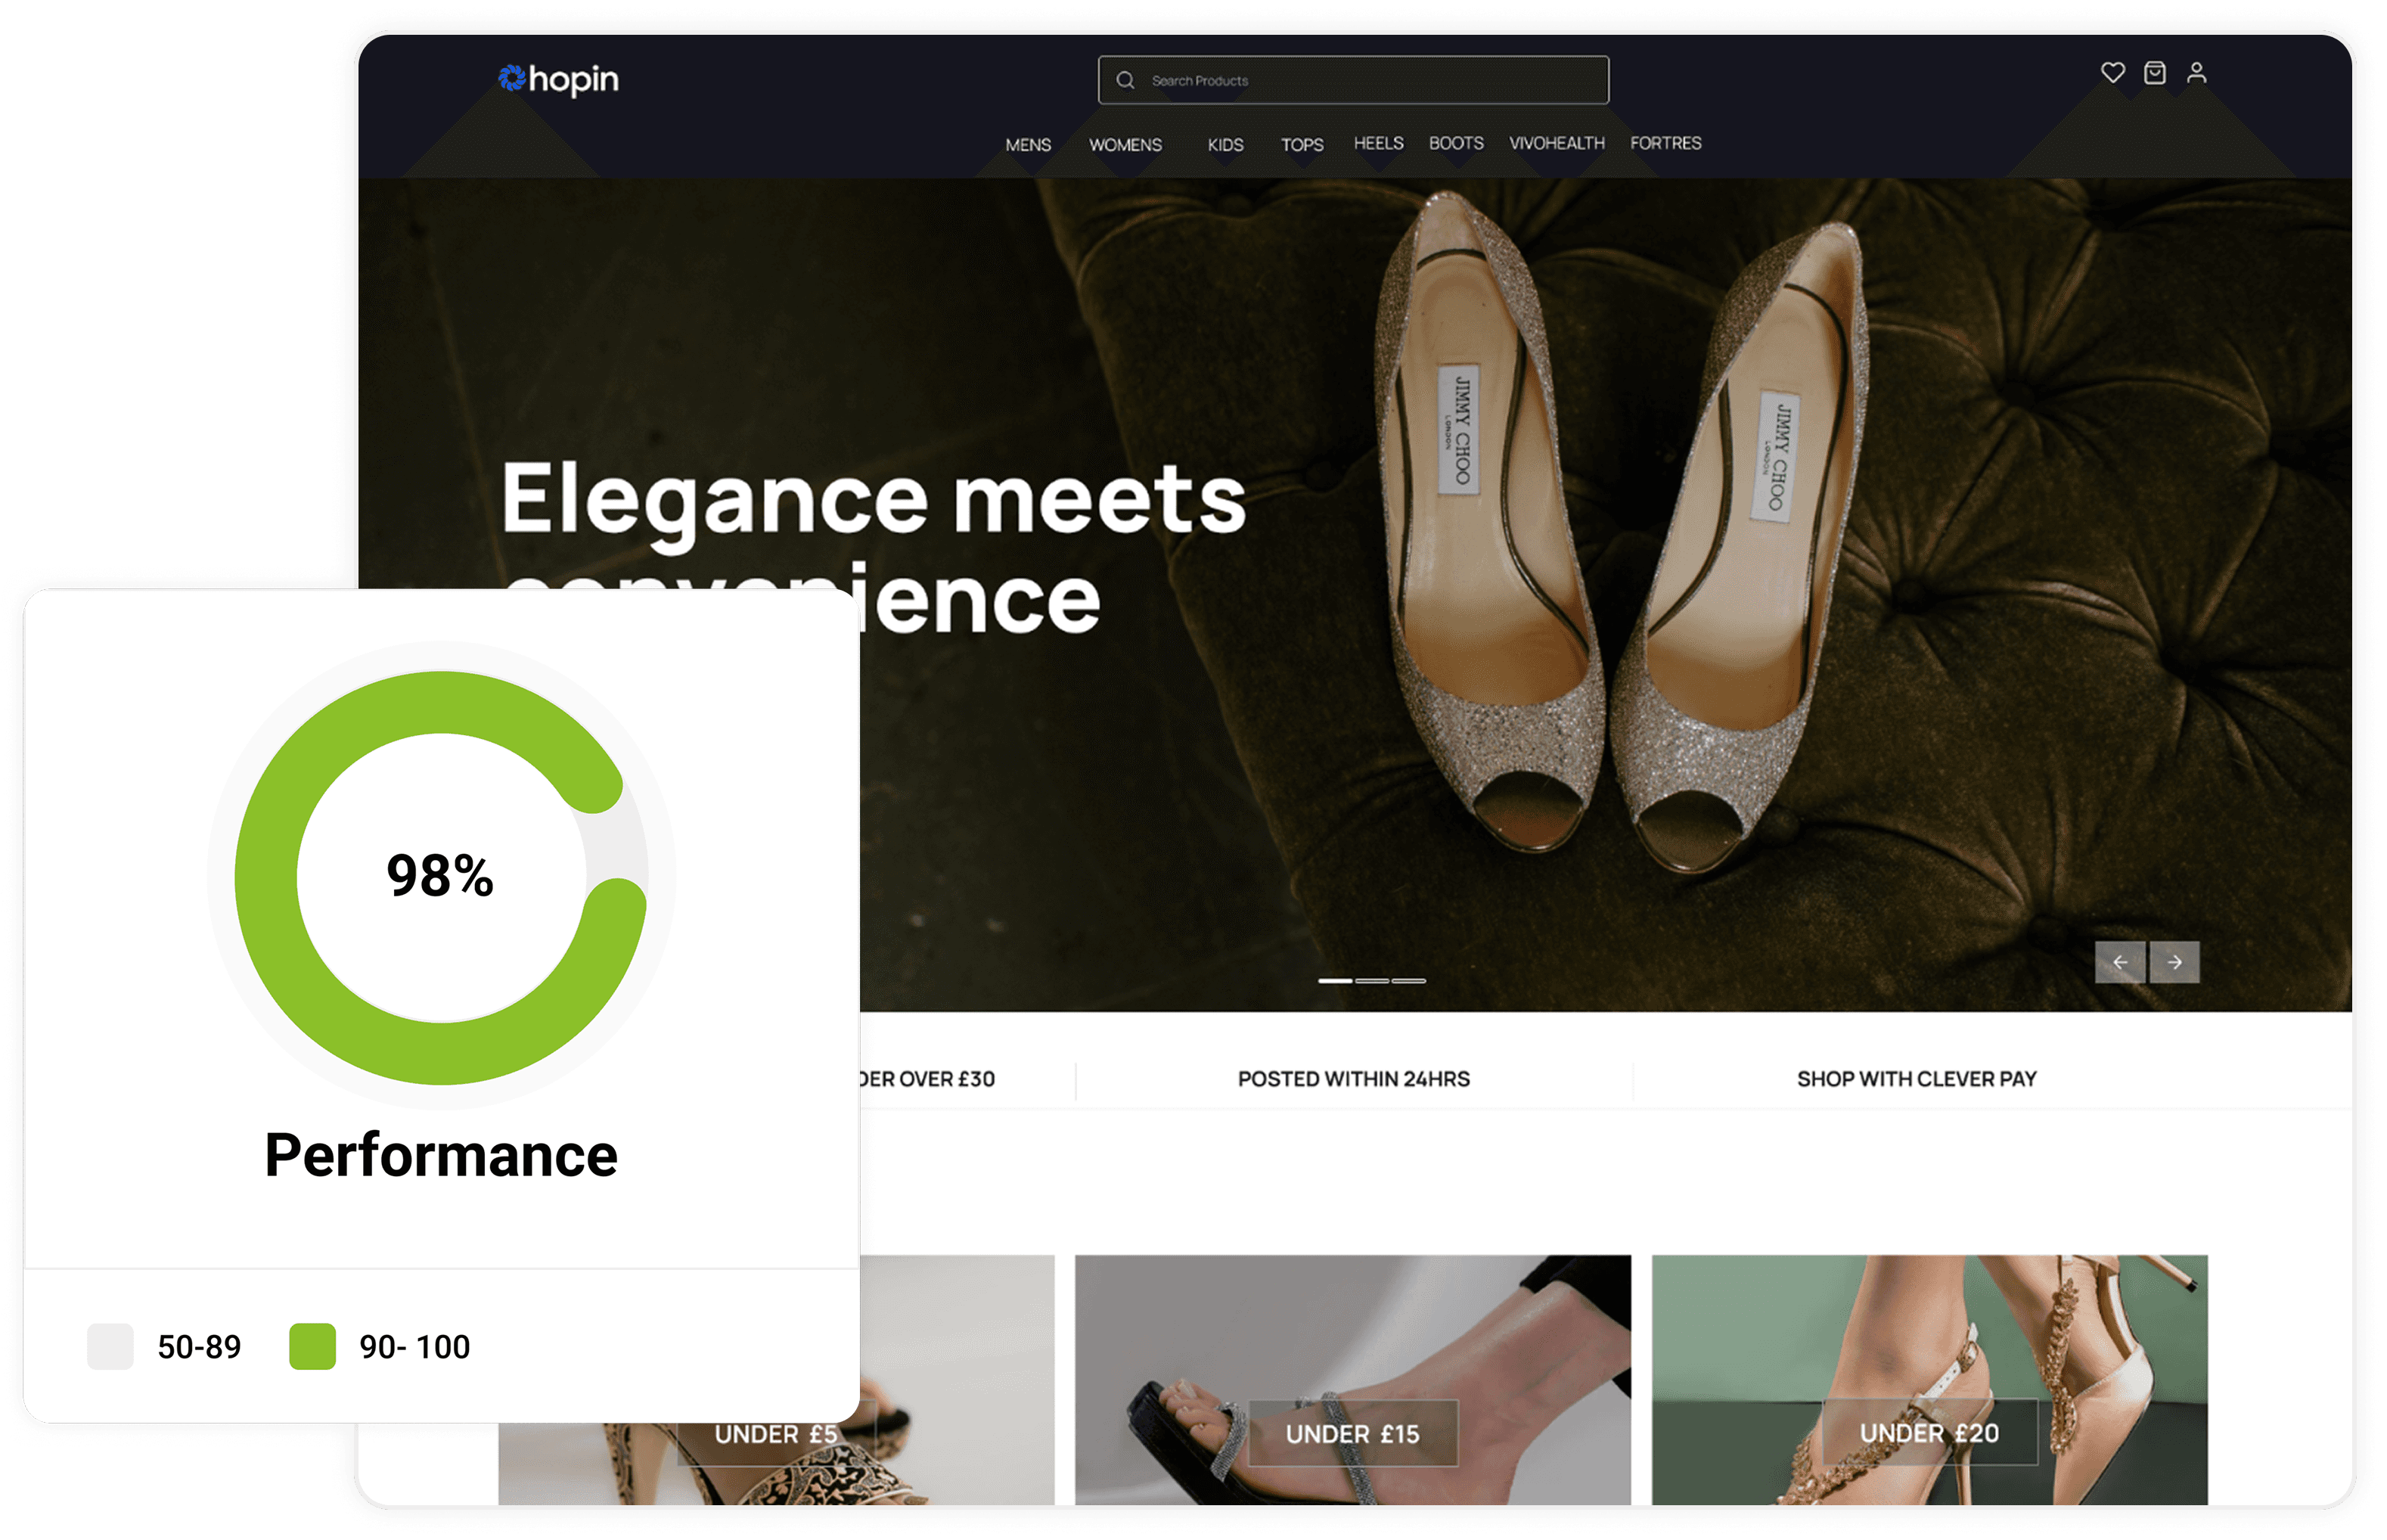Viewport: 2387px width, 1540px height.
Task: Open the WOMENS category
Action: coord(1125,145)
